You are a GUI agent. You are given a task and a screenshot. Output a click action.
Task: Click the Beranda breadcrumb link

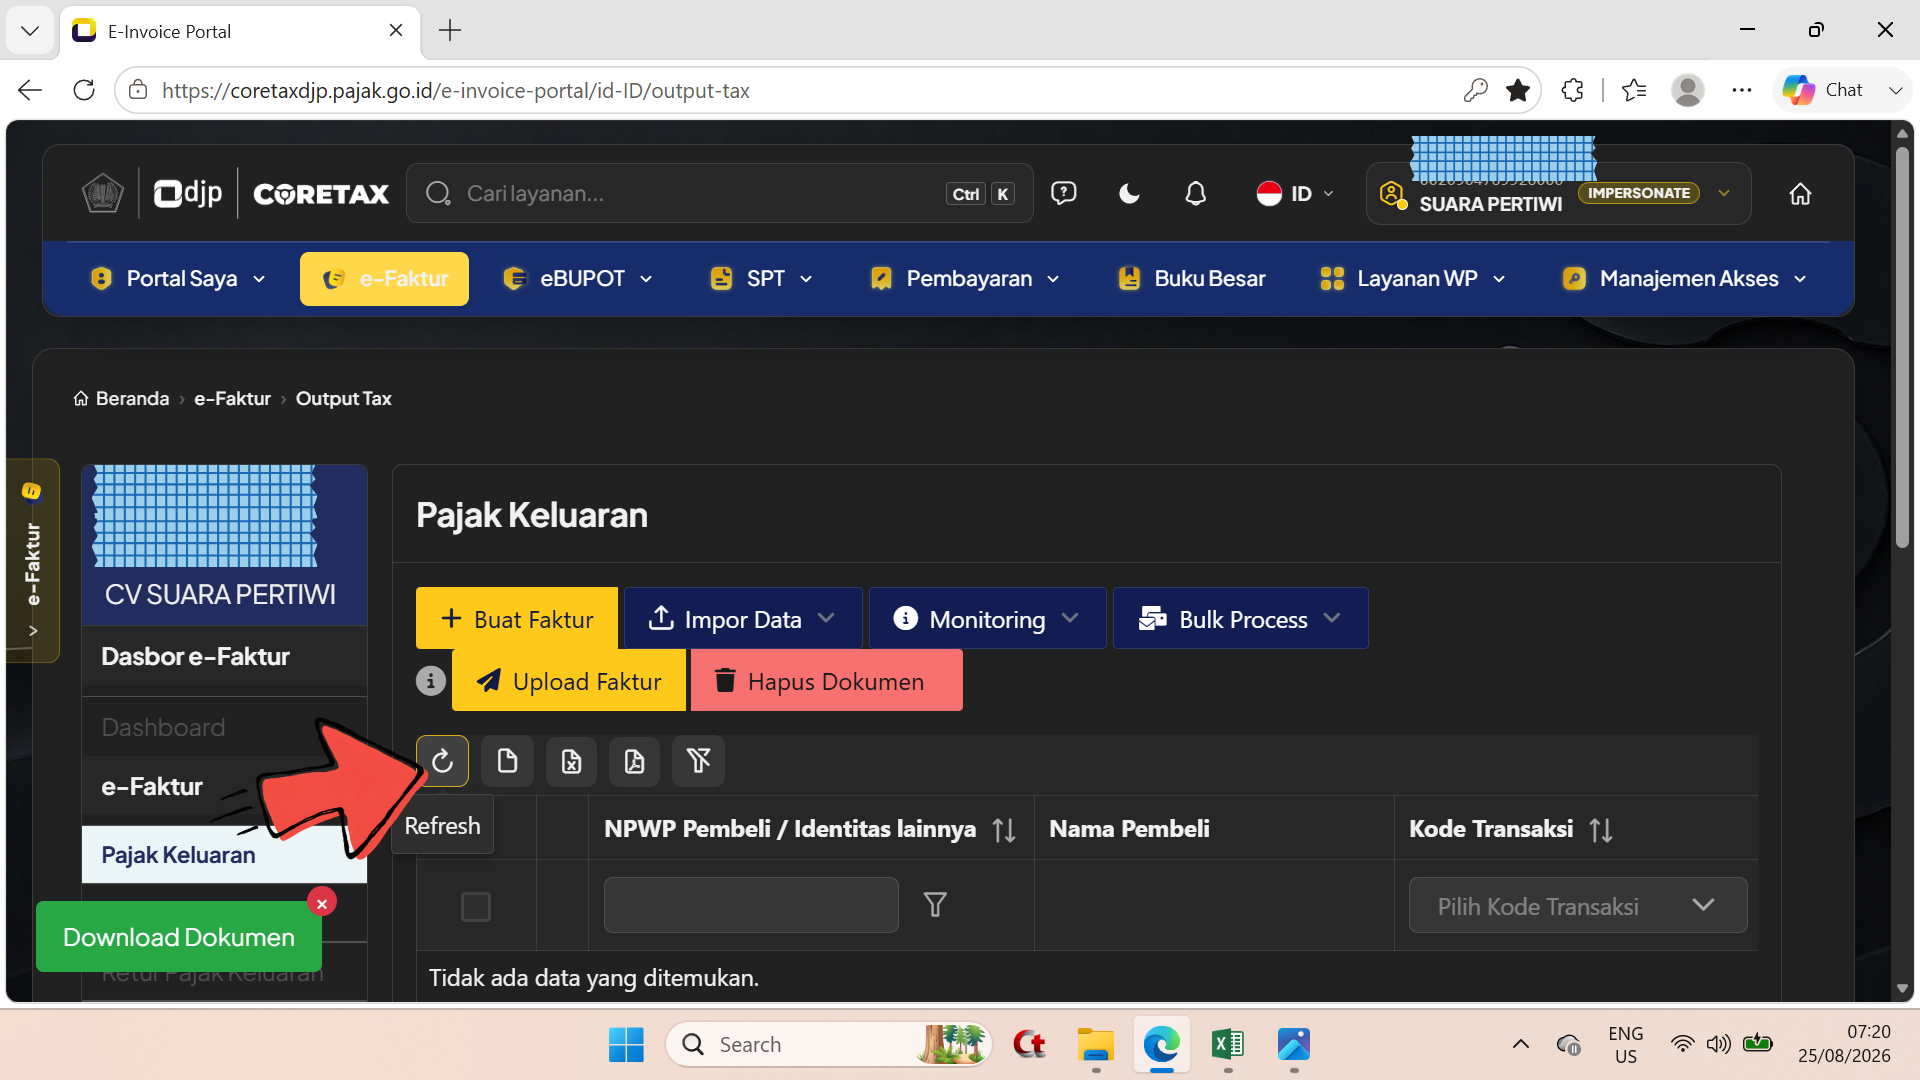(122, 398)
